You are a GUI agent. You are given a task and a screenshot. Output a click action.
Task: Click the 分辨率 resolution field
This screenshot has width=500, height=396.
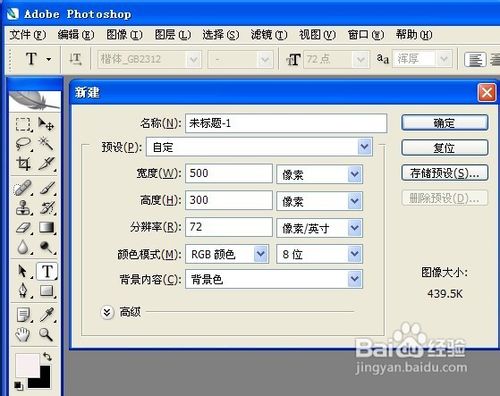pos(229,227)
